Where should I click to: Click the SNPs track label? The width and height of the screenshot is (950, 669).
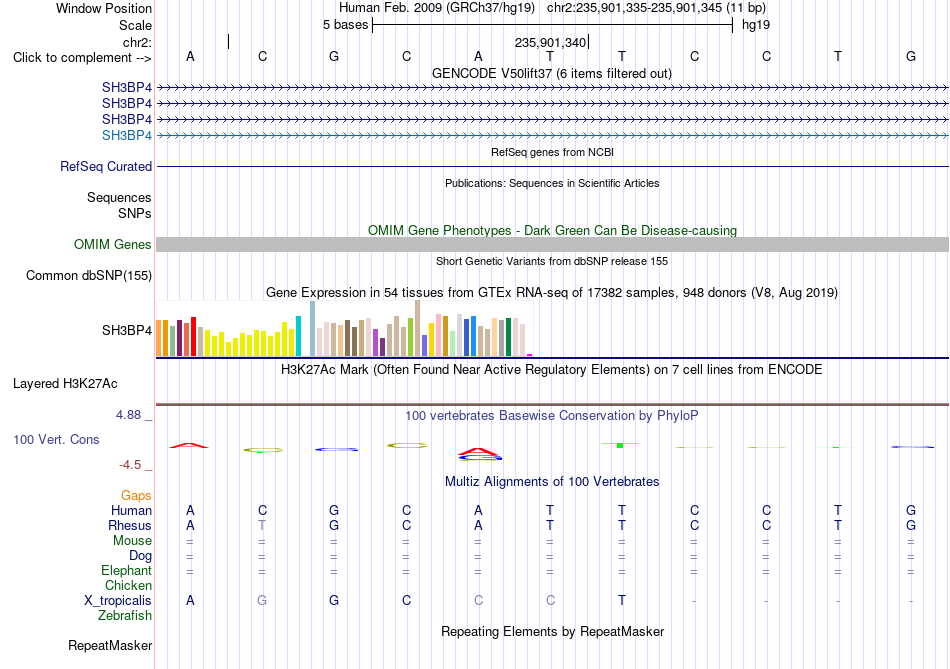[135, 213]
